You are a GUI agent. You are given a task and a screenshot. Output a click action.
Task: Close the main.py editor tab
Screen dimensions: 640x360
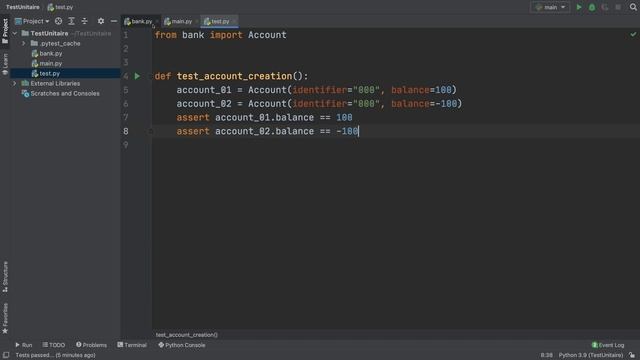click(x=197, y=21)
